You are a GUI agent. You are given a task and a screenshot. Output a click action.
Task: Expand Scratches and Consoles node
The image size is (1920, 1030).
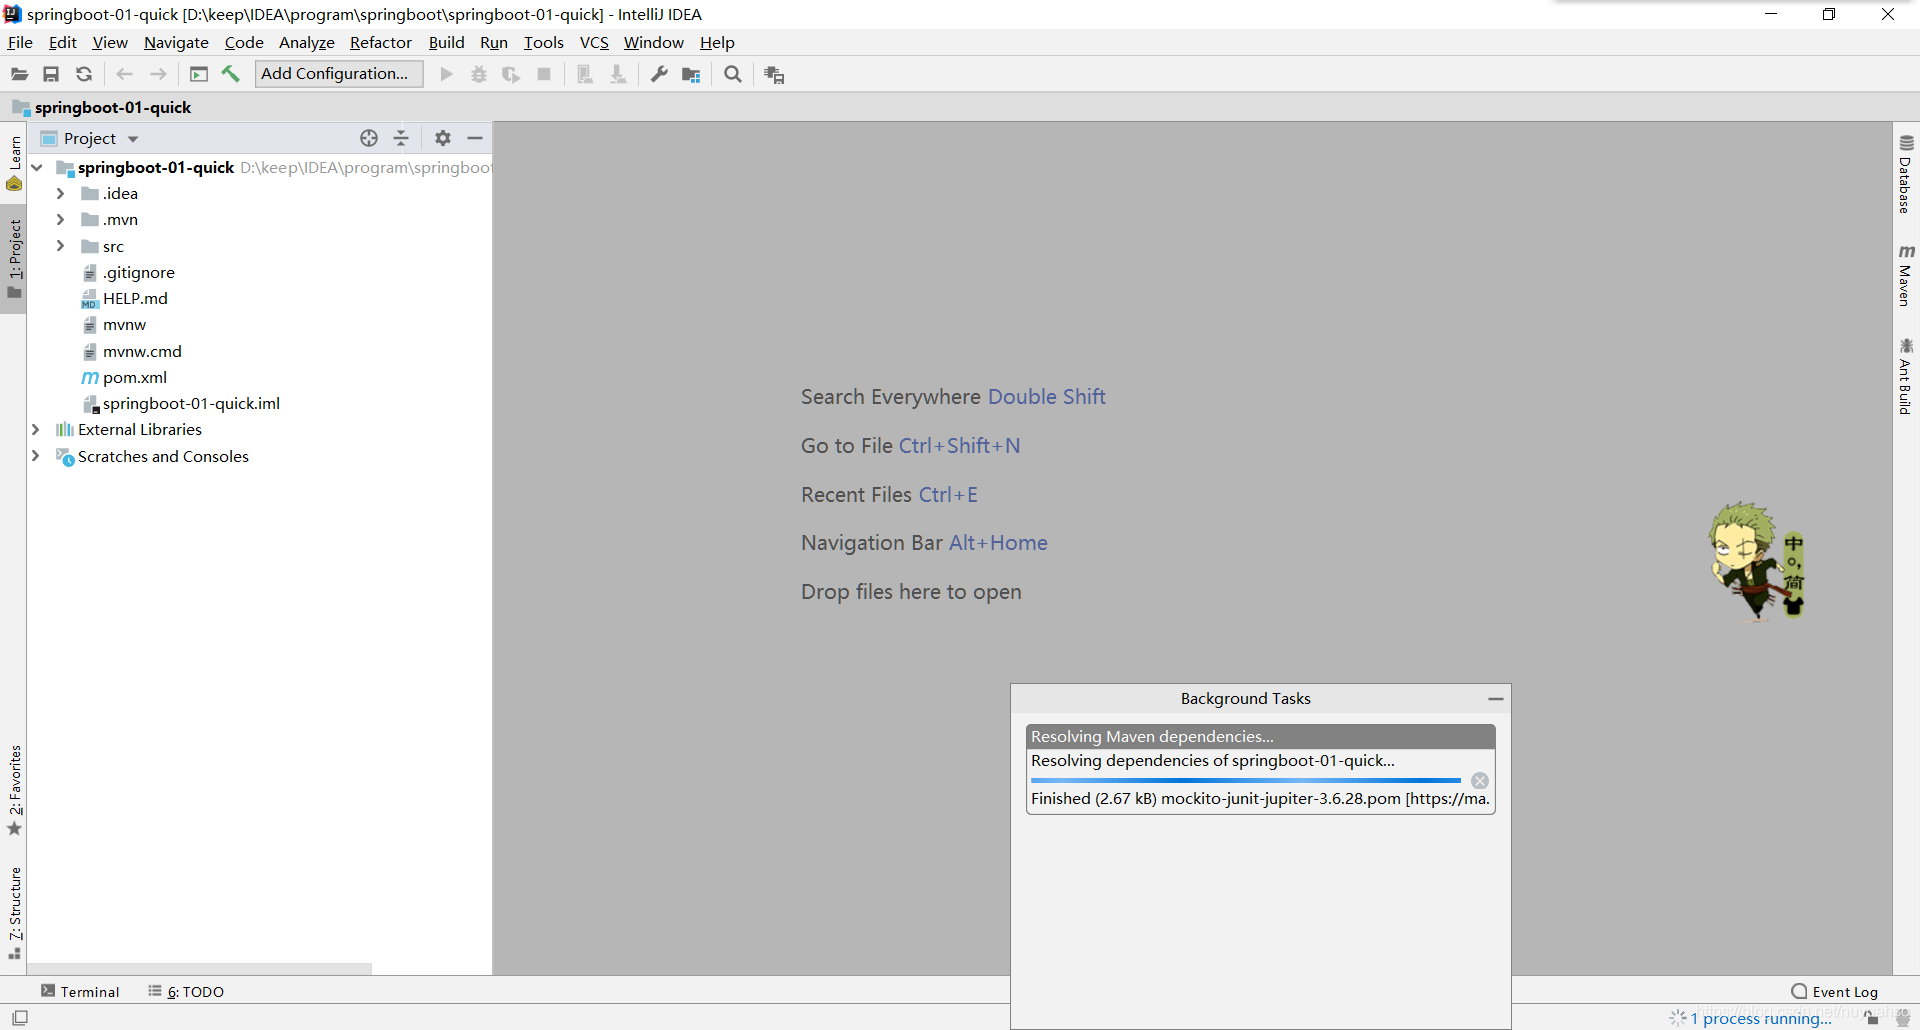36,456
